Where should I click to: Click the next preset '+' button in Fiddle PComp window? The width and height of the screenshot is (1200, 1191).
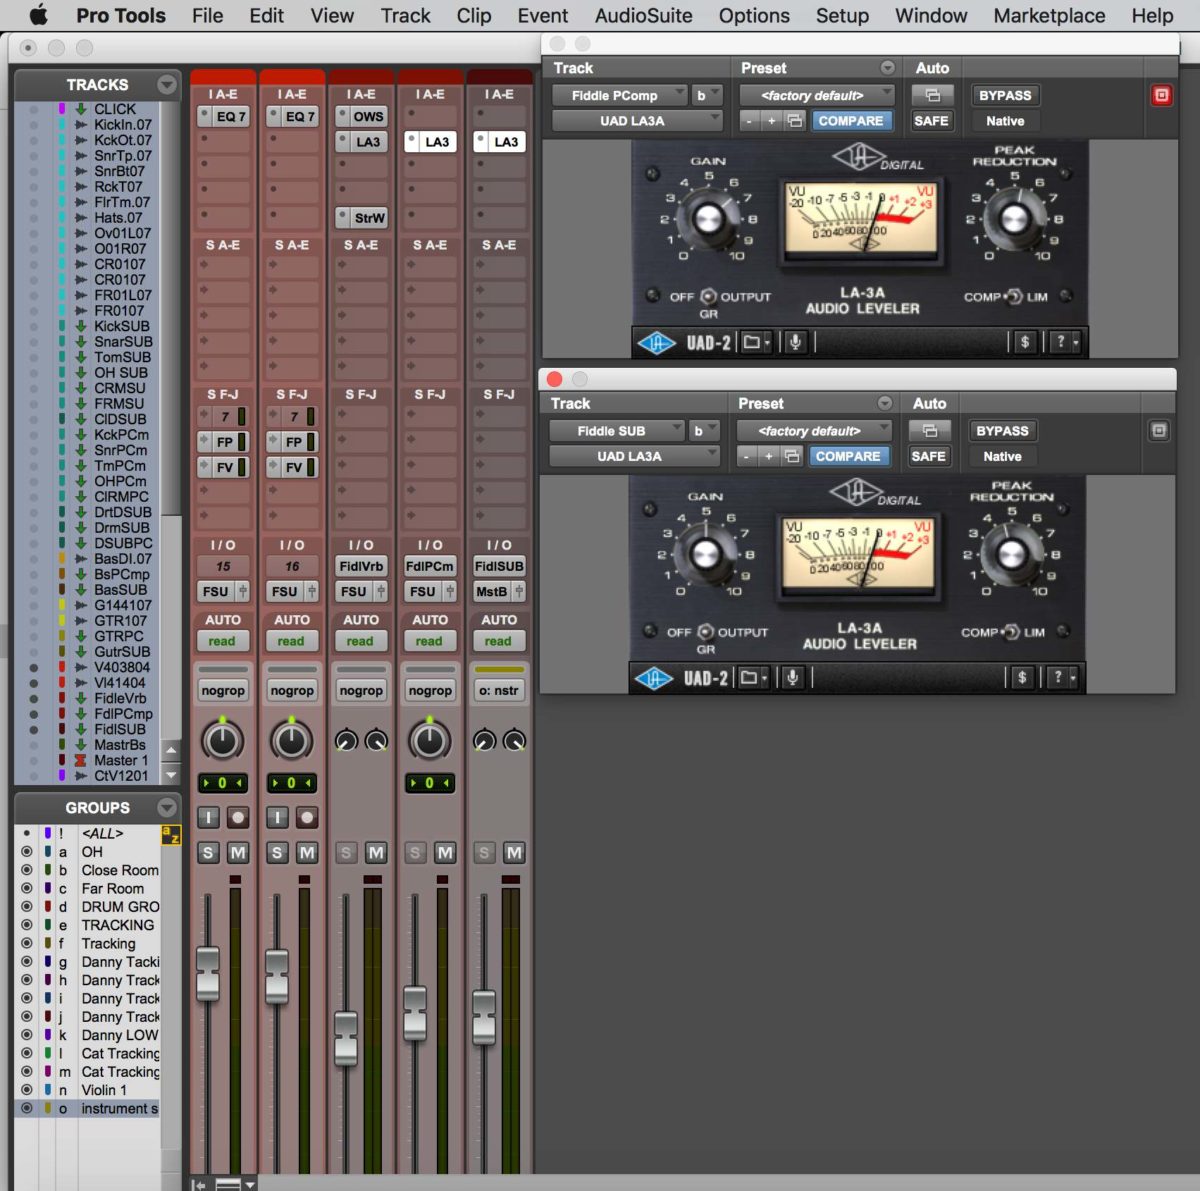click(771, 121)
